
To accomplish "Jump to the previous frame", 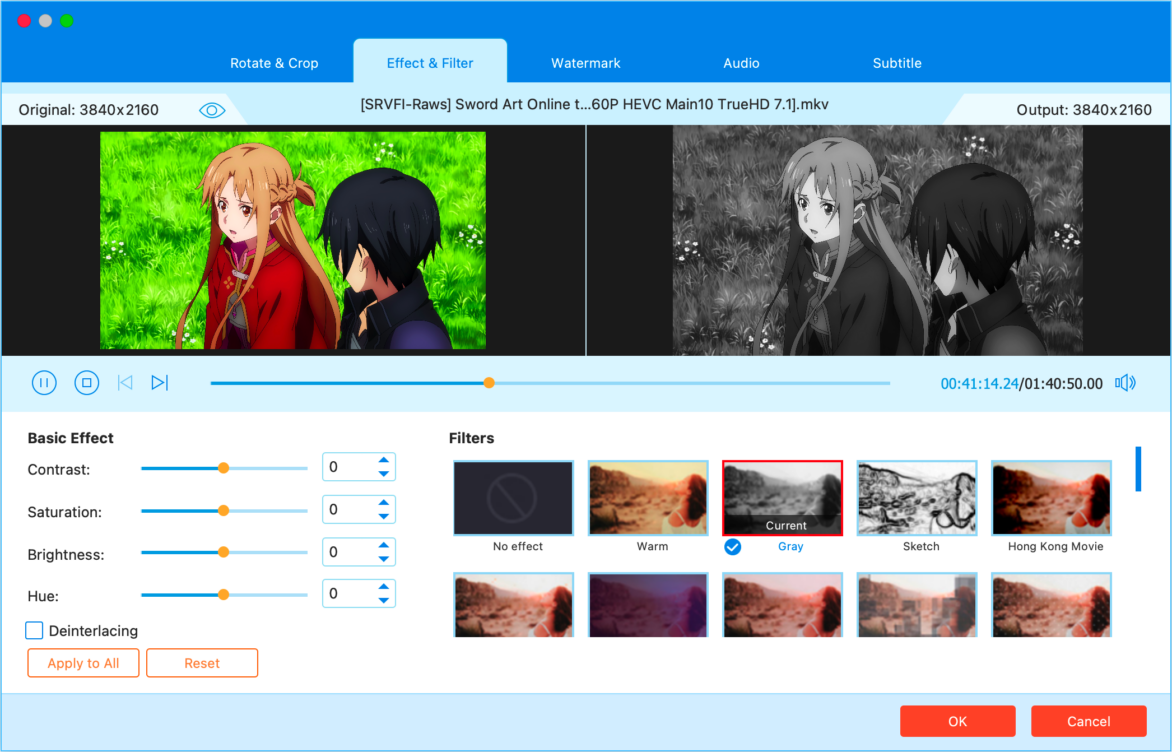I will [x=125, y=383].
